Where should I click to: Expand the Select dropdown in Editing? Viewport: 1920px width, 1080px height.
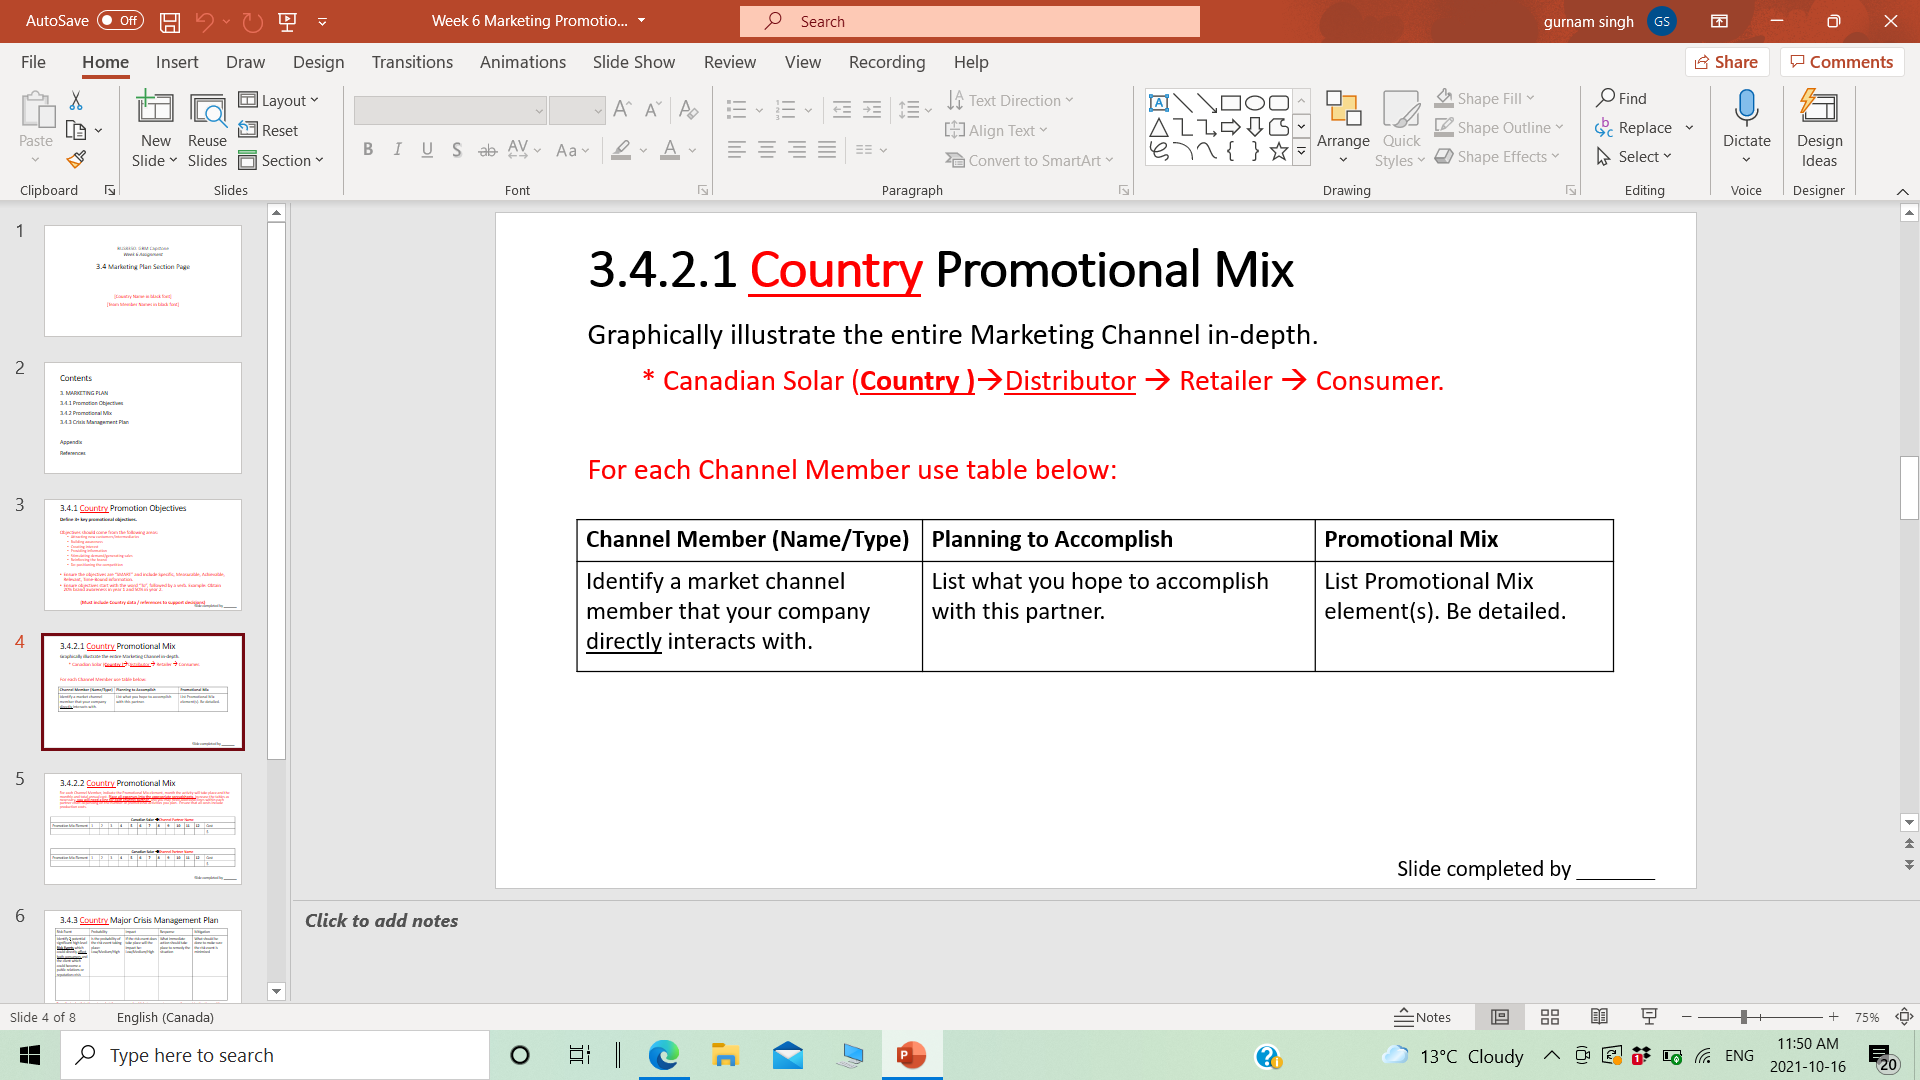pos(1634,156)
